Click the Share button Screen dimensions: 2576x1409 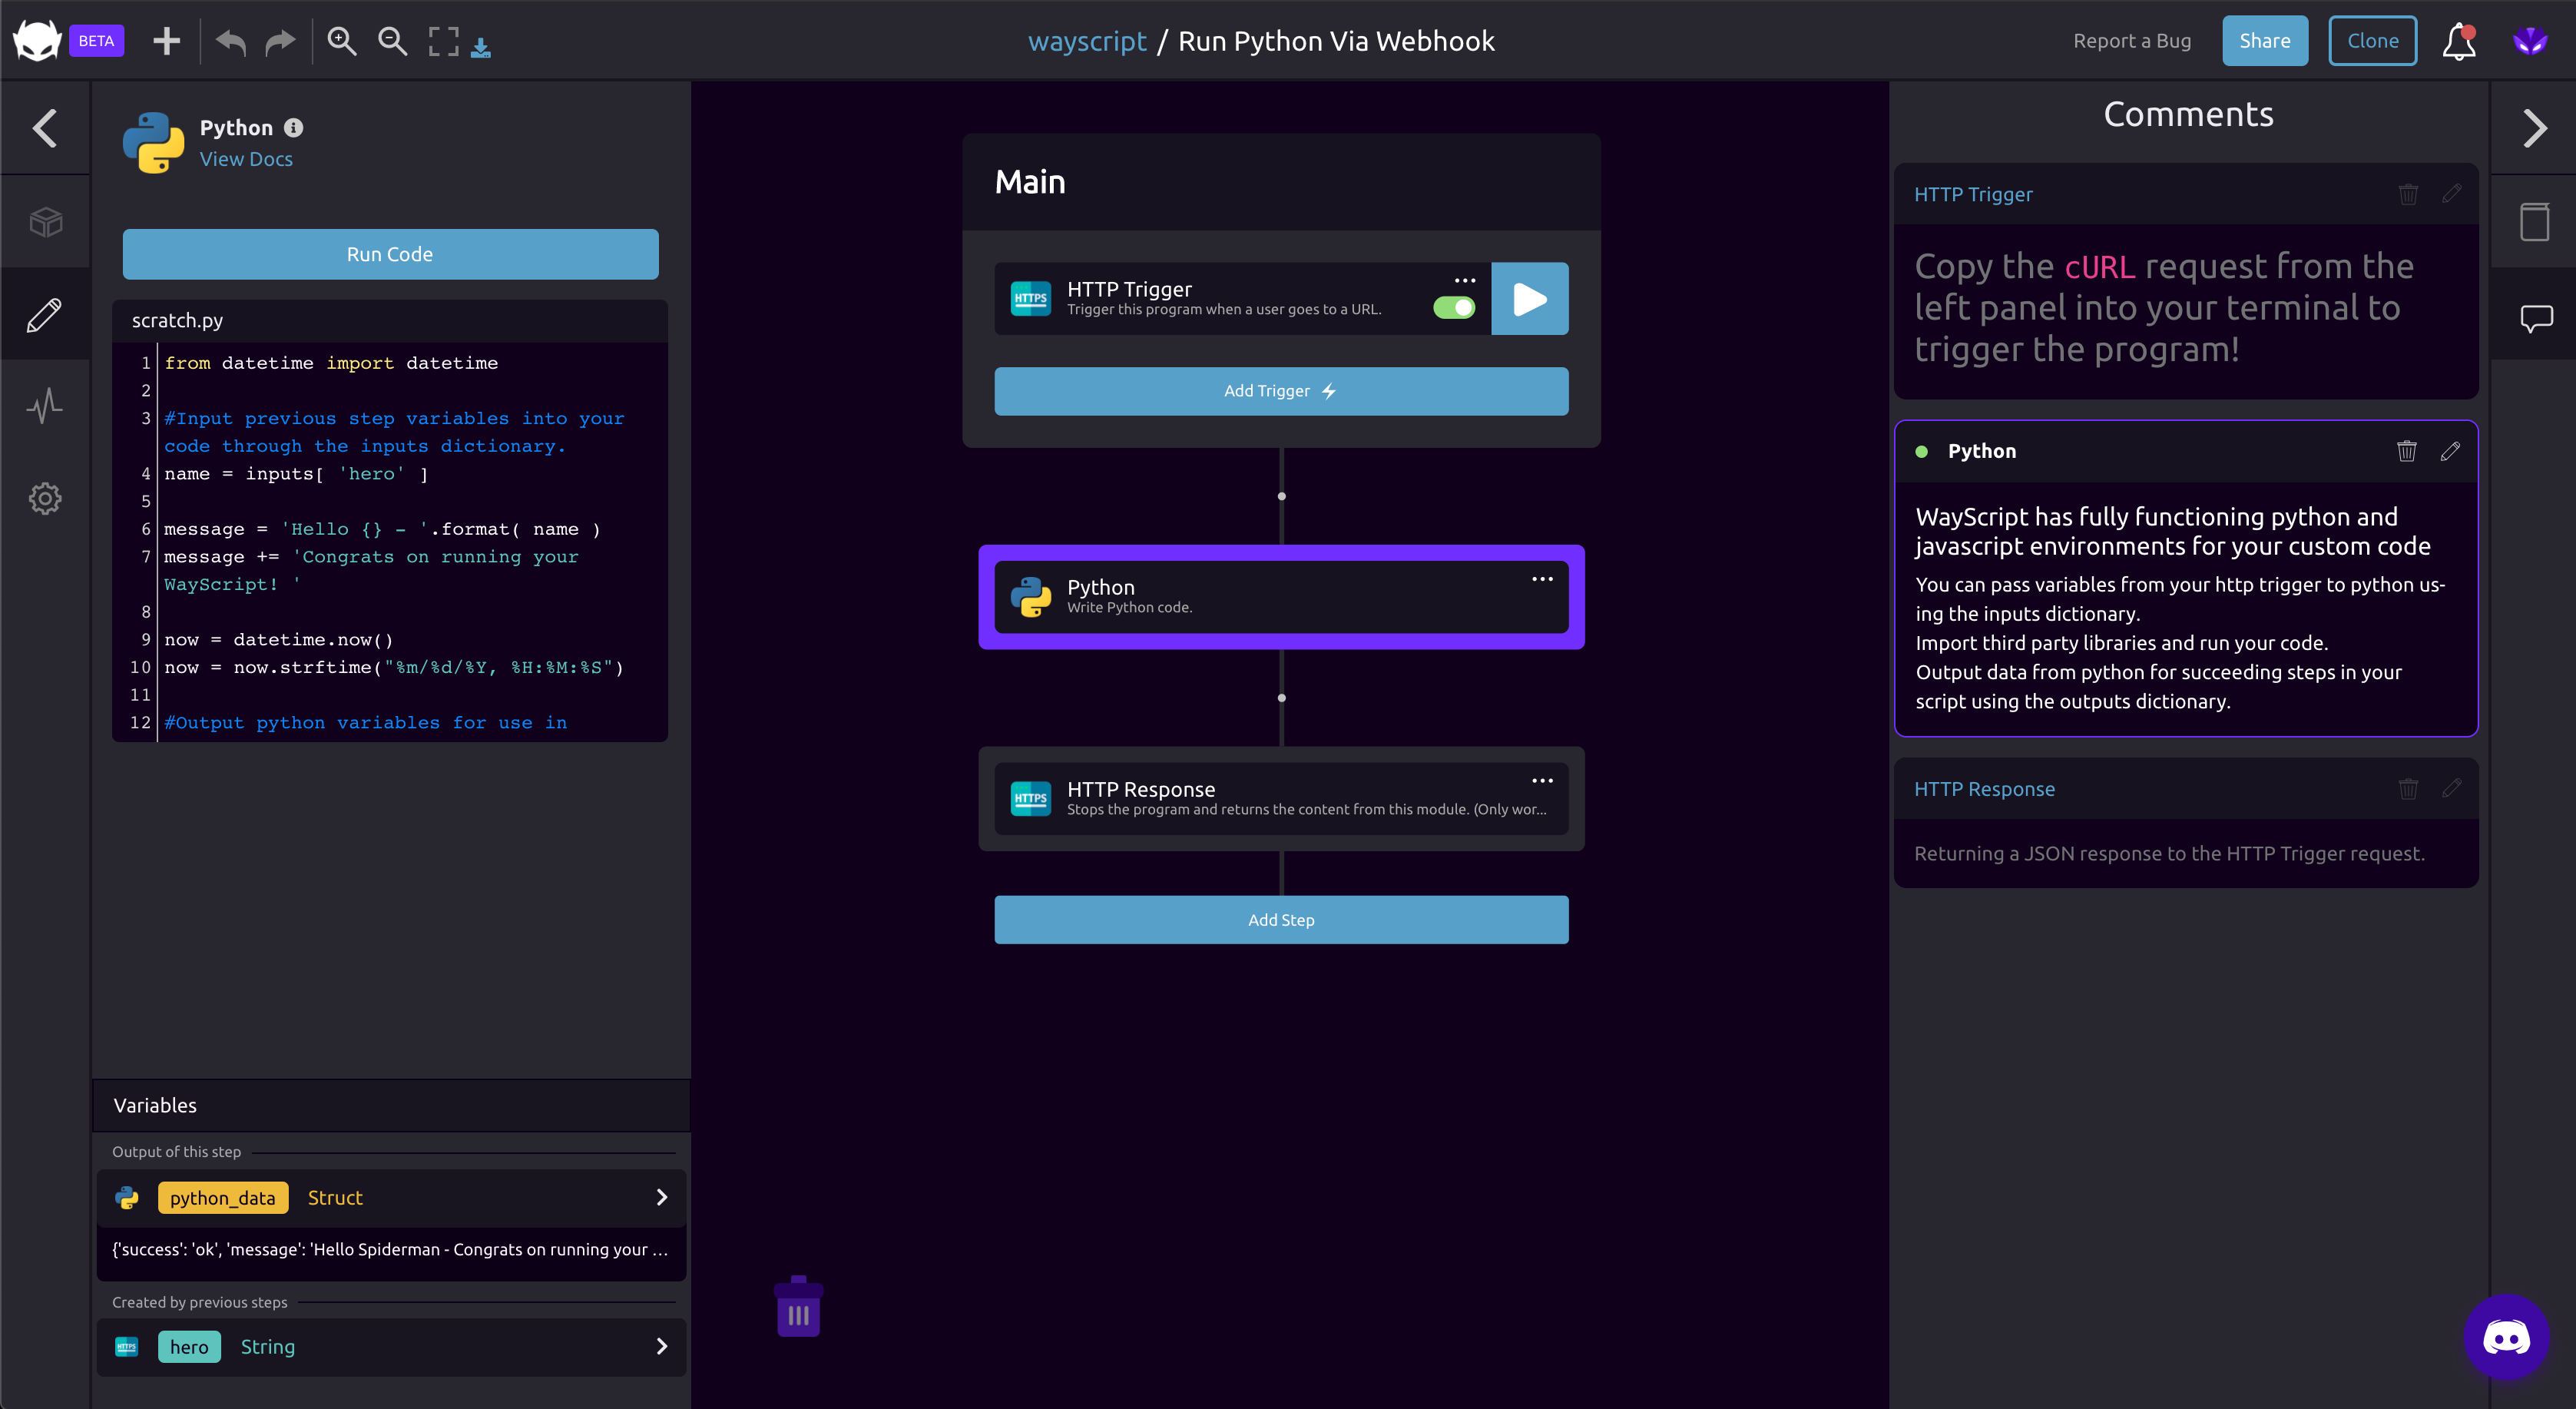[2265, 41]
